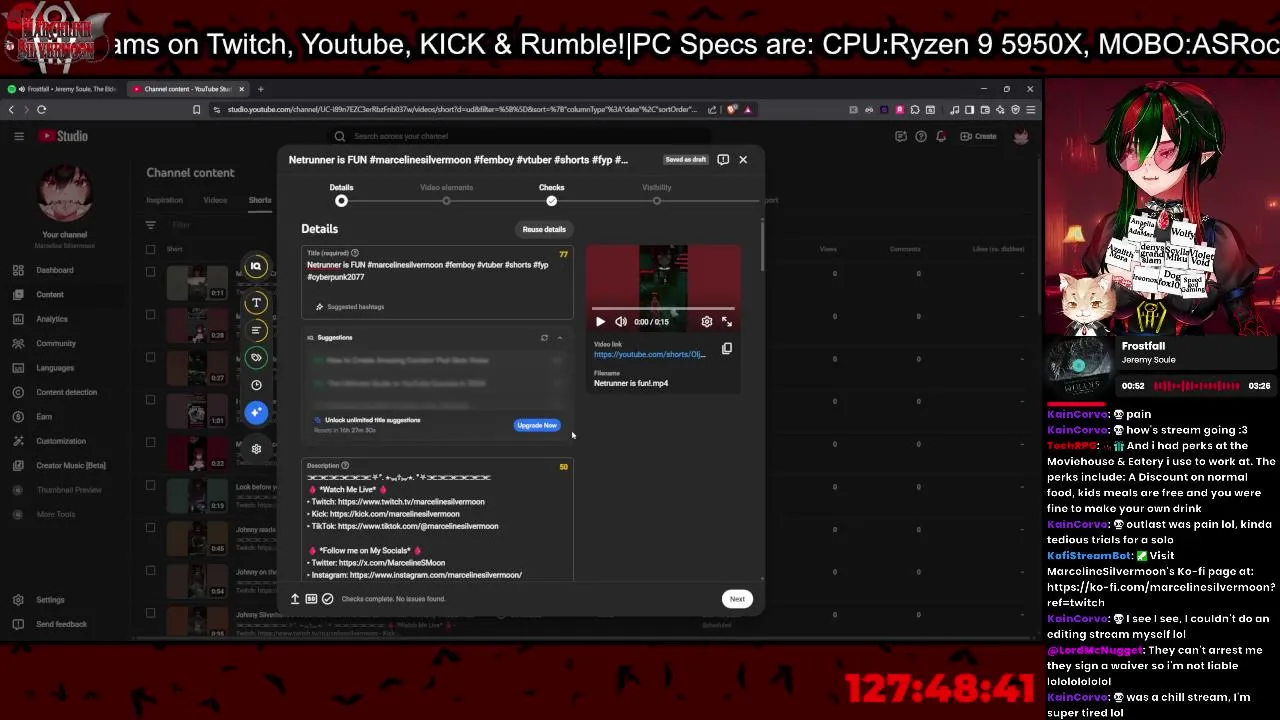Image resolution: width=1280 pixels, height=720 pixels.
Task: Click the dialog's vertical scrollbar
Action: 762,245
